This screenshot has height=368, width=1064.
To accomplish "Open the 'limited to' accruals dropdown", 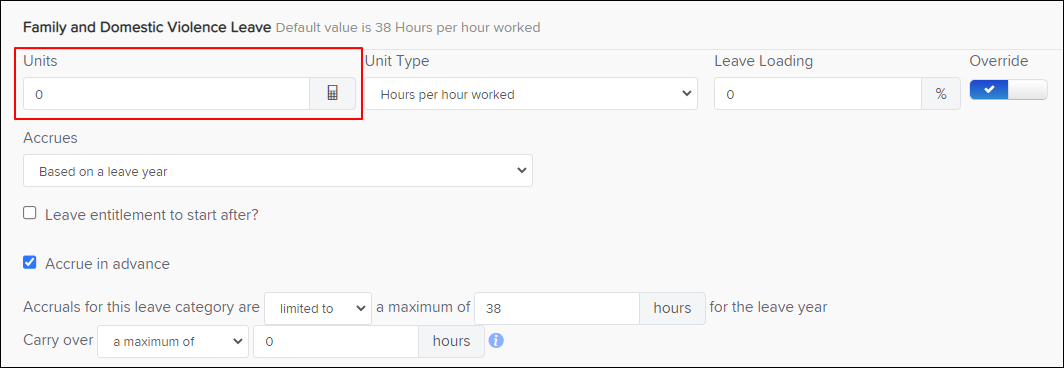I will pos(318,308).
